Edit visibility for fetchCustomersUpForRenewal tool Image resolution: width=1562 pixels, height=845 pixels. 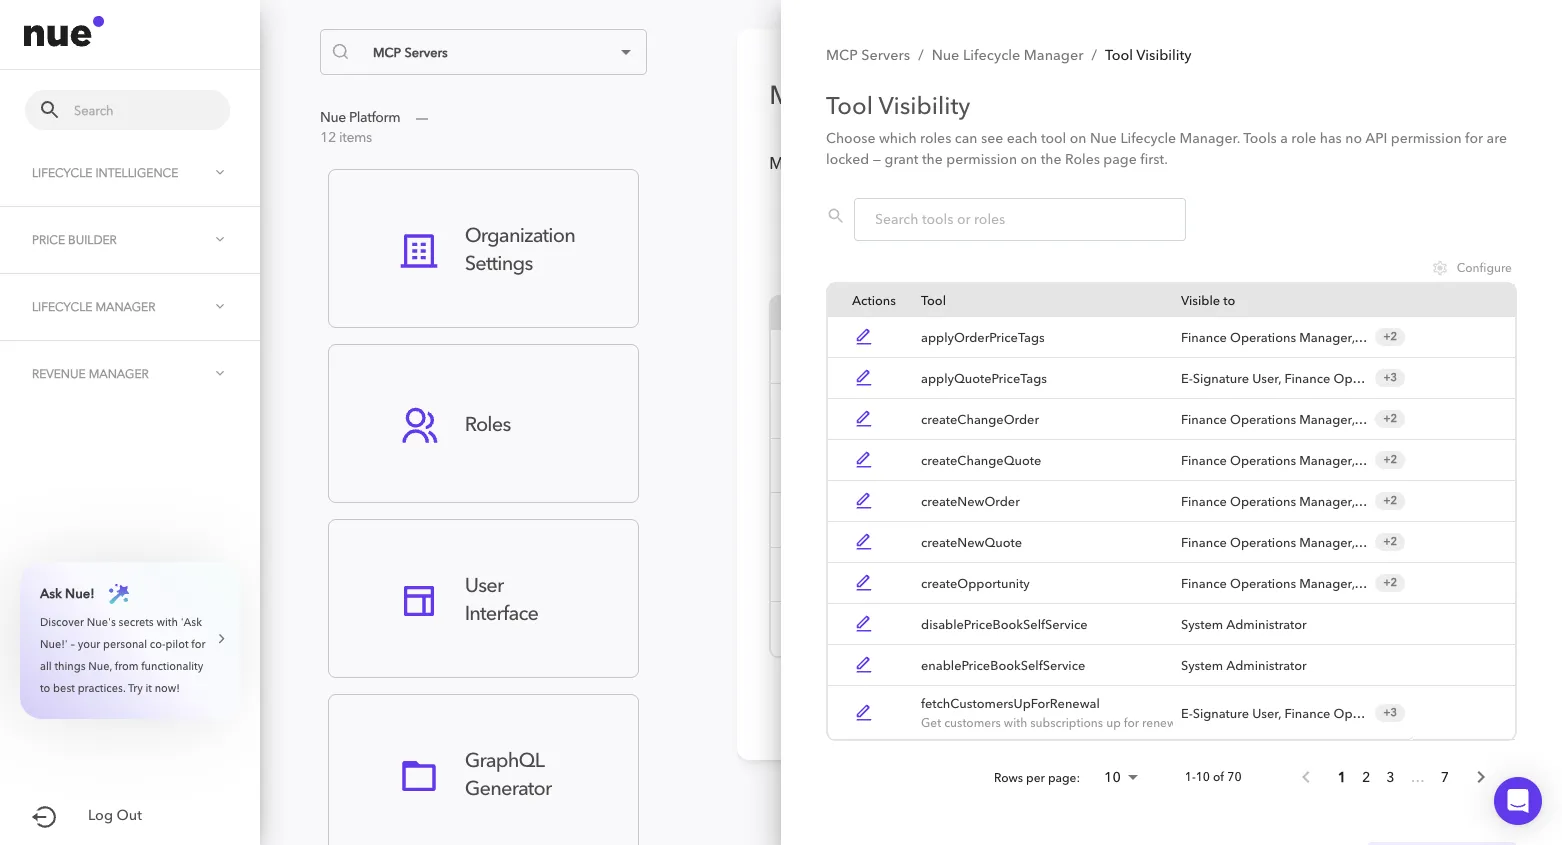863,713
